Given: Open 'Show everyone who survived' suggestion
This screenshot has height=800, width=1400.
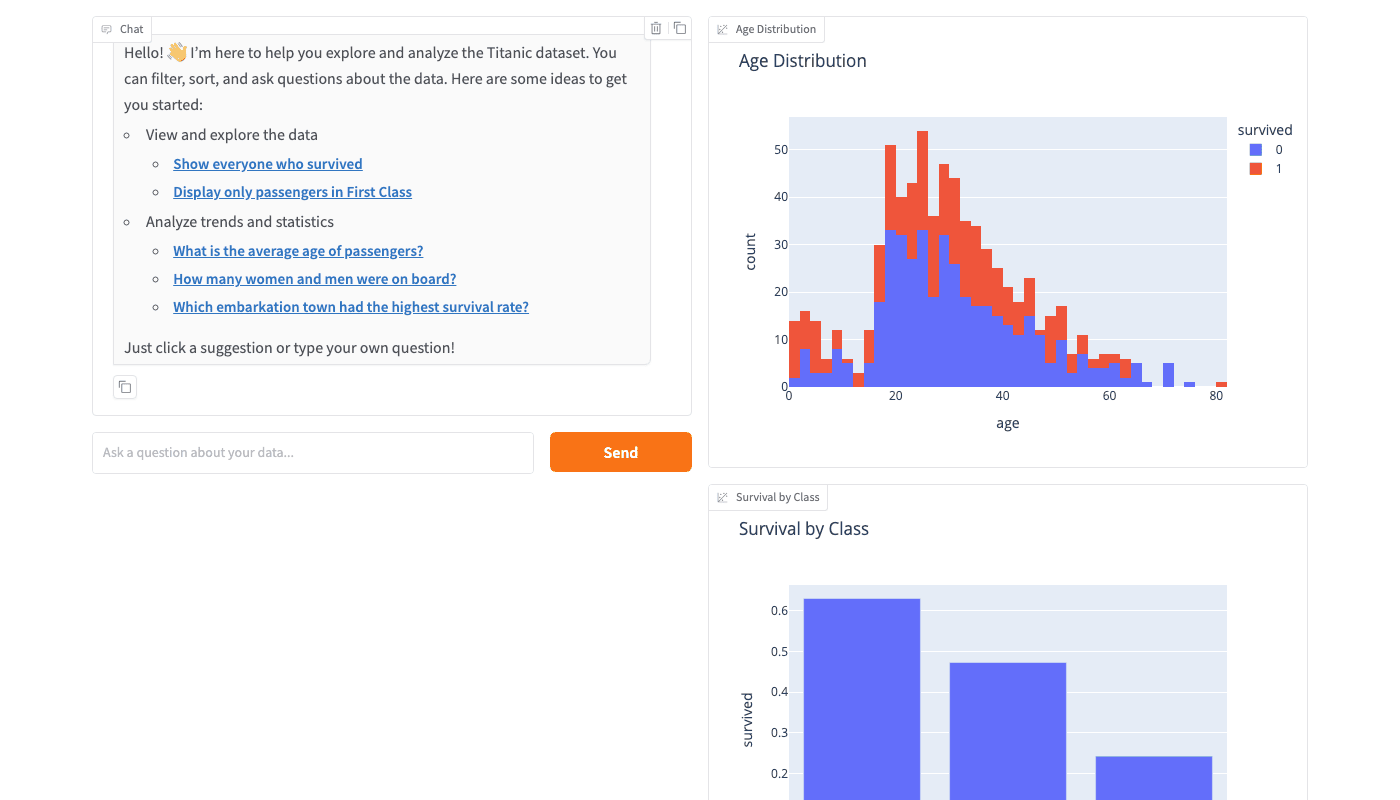Looking at the screenshot, I should [268, 164].
